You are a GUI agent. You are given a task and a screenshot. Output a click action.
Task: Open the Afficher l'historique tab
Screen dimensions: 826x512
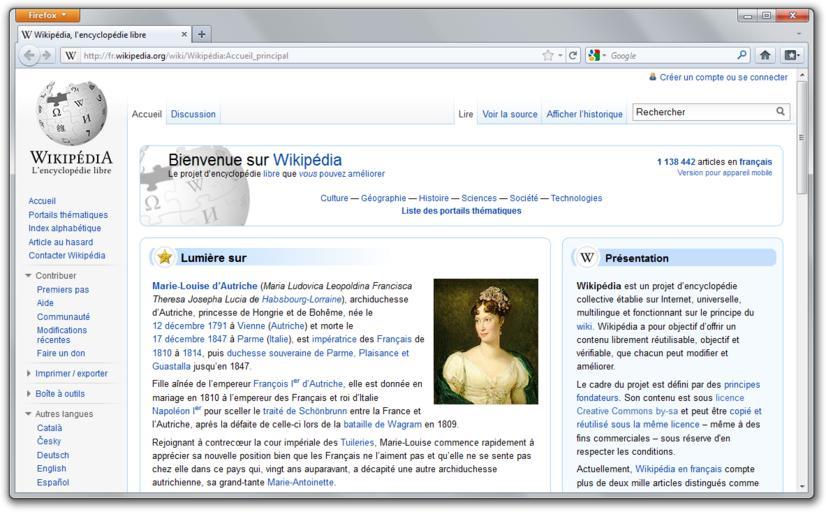point(584,114)
